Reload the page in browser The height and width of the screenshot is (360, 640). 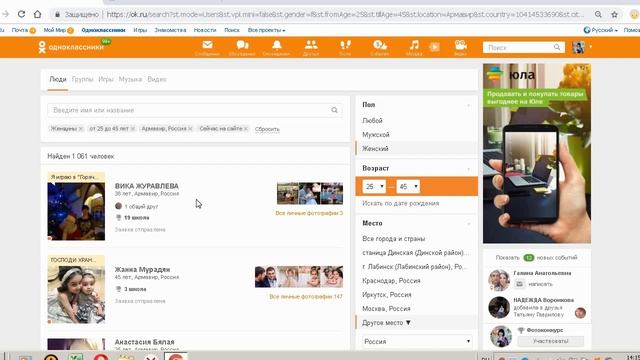click(x=21, y=14)
